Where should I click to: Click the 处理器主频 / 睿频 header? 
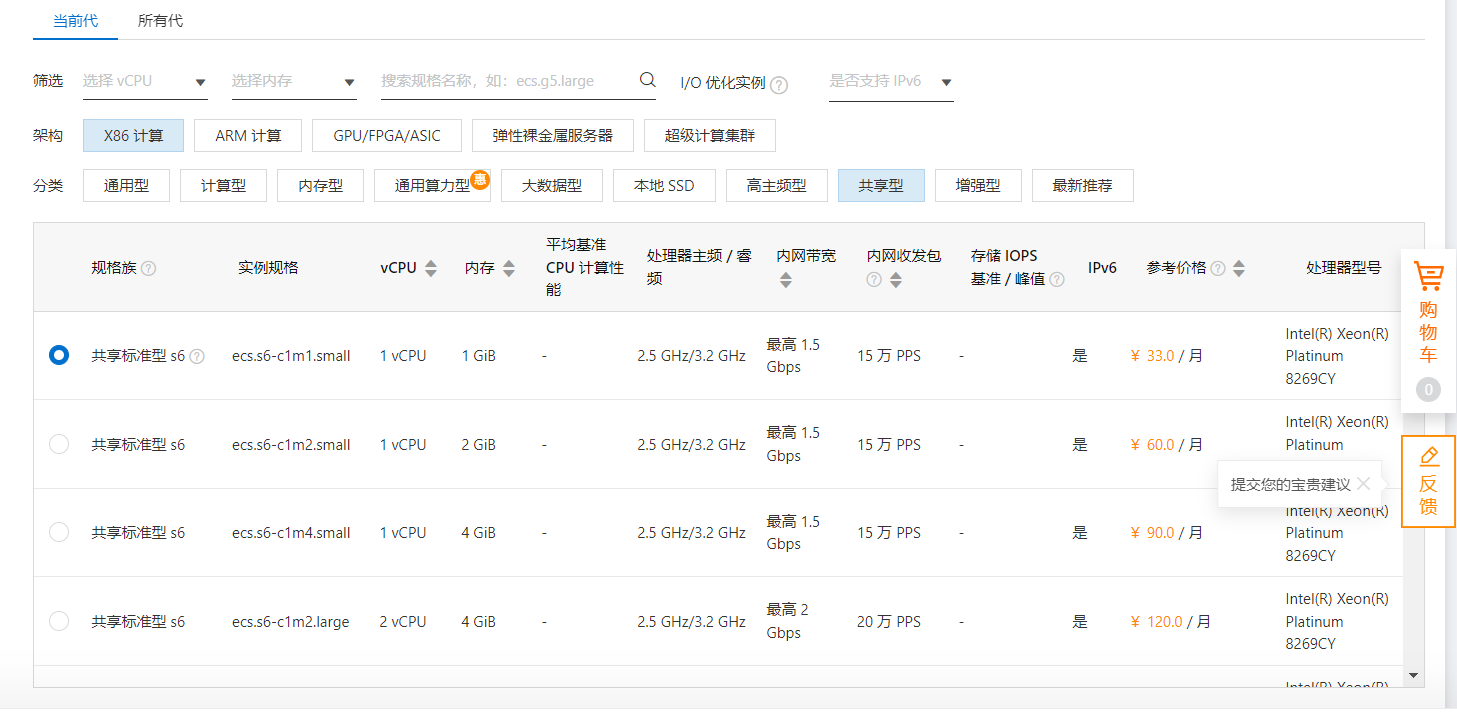point(699,267)
